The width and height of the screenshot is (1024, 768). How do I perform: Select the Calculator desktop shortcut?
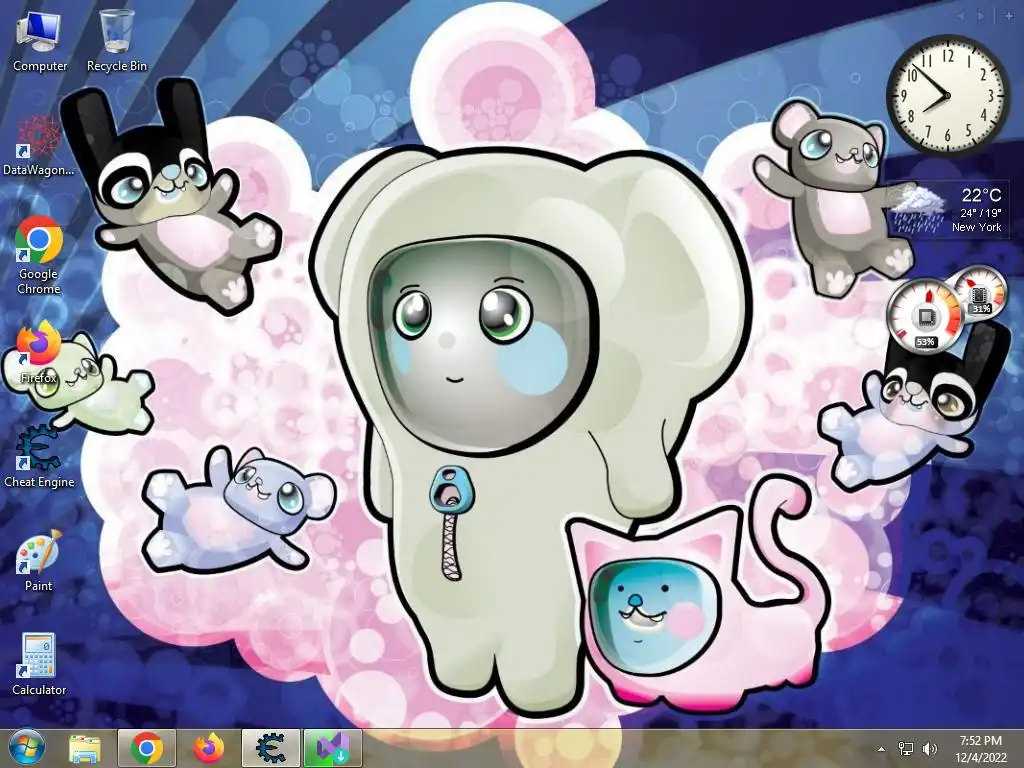pos(39,664)
